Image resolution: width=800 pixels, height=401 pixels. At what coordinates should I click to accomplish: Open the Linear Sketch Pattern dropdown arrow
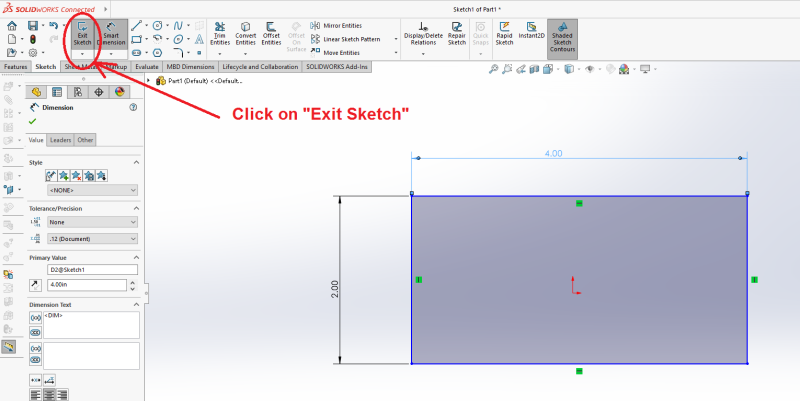[396, 39]
